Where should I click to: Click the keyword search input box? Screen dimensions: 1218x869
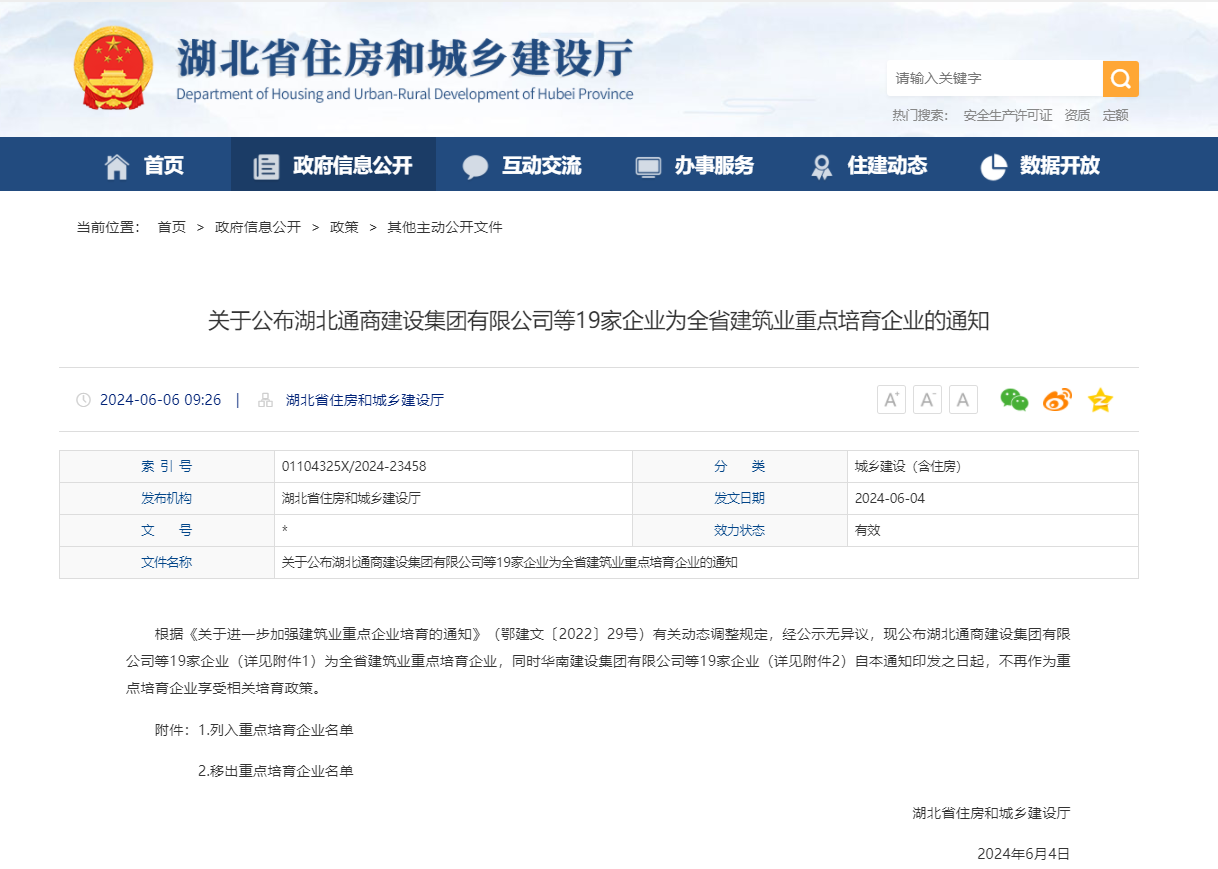(x=994, y=78)
